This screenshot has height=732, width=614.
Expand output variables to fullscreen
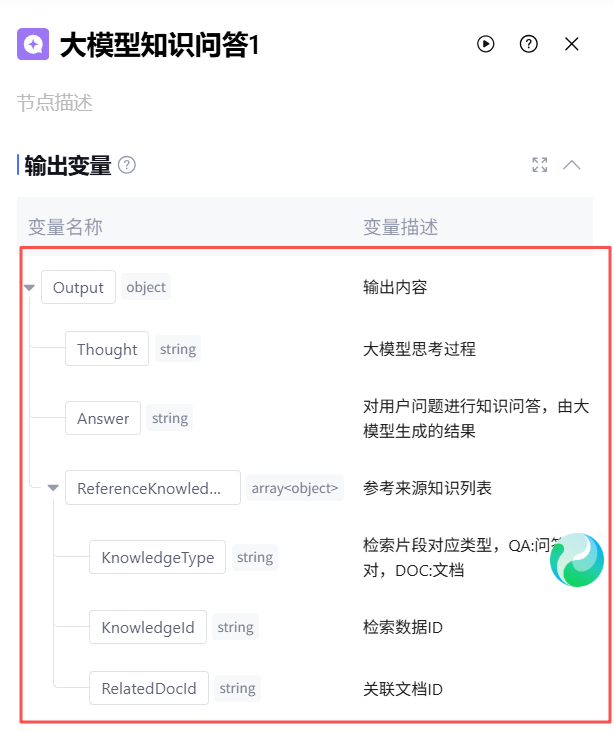[540, 165]
